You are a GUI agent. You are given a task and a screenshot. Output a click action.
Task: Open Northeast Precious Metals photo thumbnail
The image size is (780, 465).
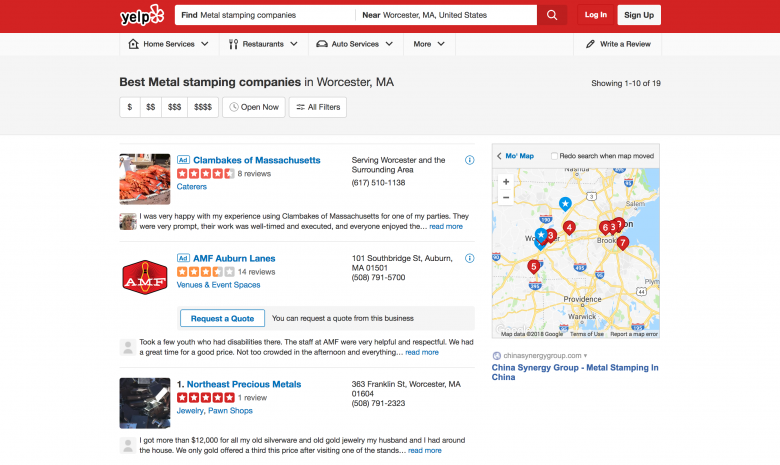point(145,403)
